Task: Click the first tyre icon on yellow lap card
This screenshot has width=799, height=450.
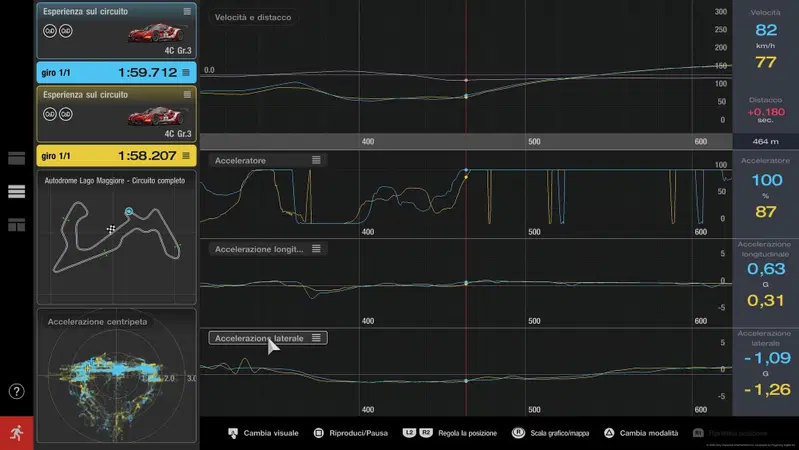Action: (x=49, y=114)
